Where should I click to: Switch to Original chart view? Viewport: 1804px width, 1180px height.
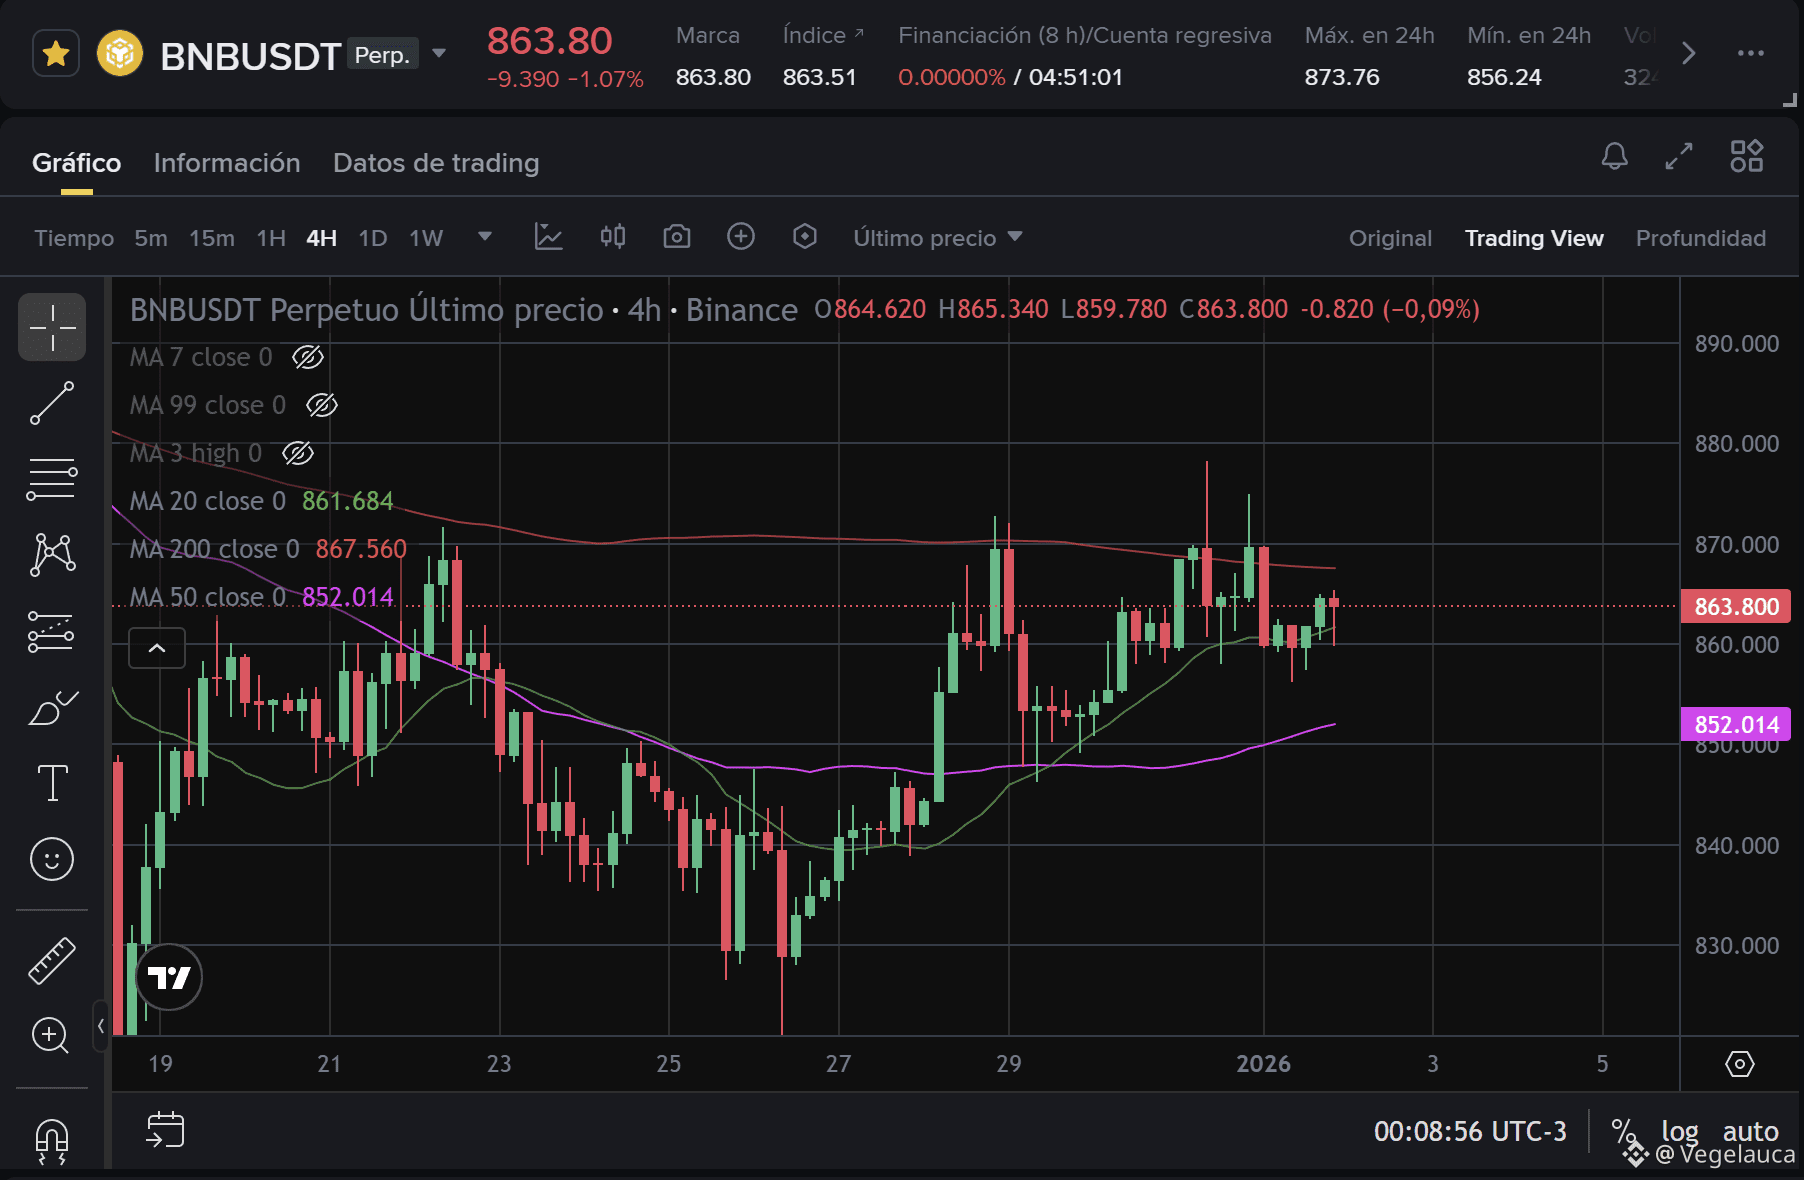(x=1390, y=238)
